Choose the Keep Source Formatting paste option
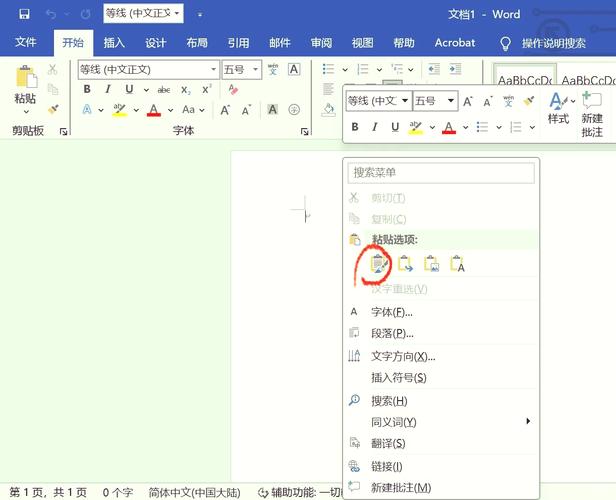Image resolution: width=616 pixels, height=500 pixels. pos(379,264)
